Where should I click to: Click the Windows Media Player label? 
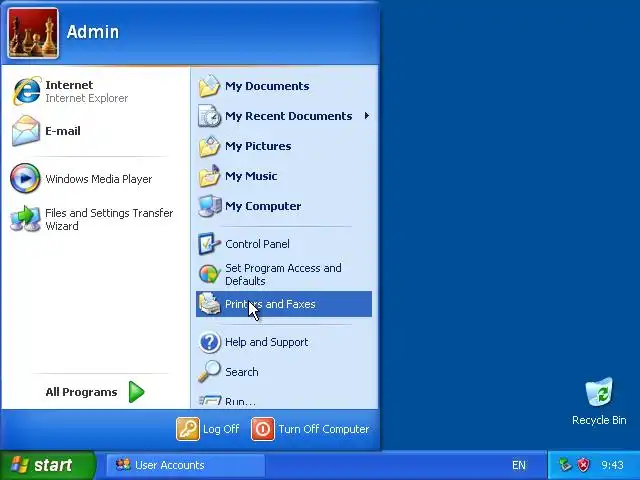click(x=98, y=179)
